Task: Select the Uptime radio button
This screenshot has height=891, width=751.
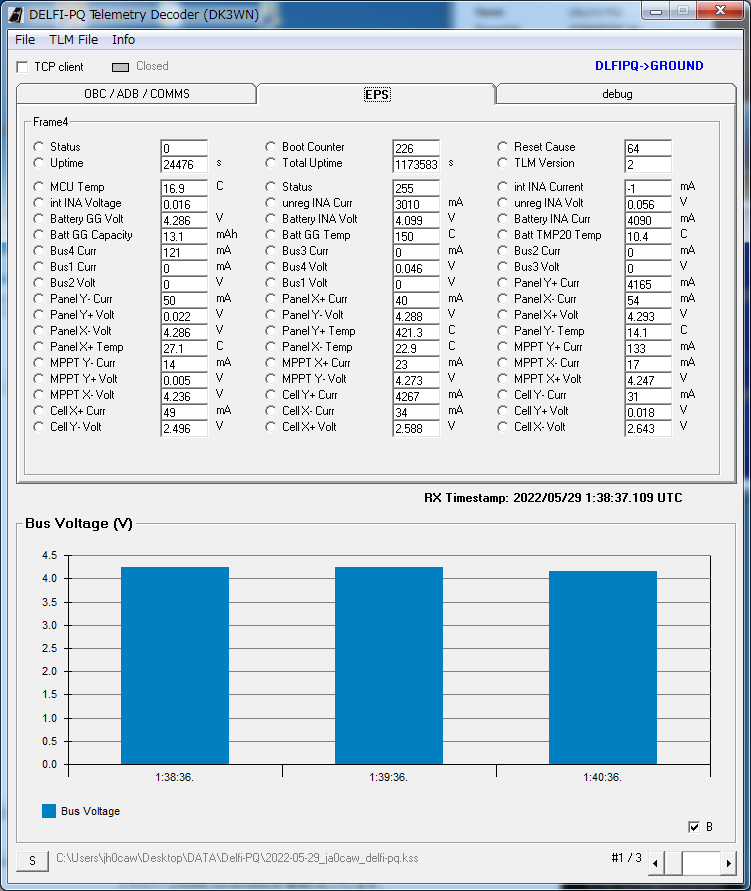Action: 38,163
